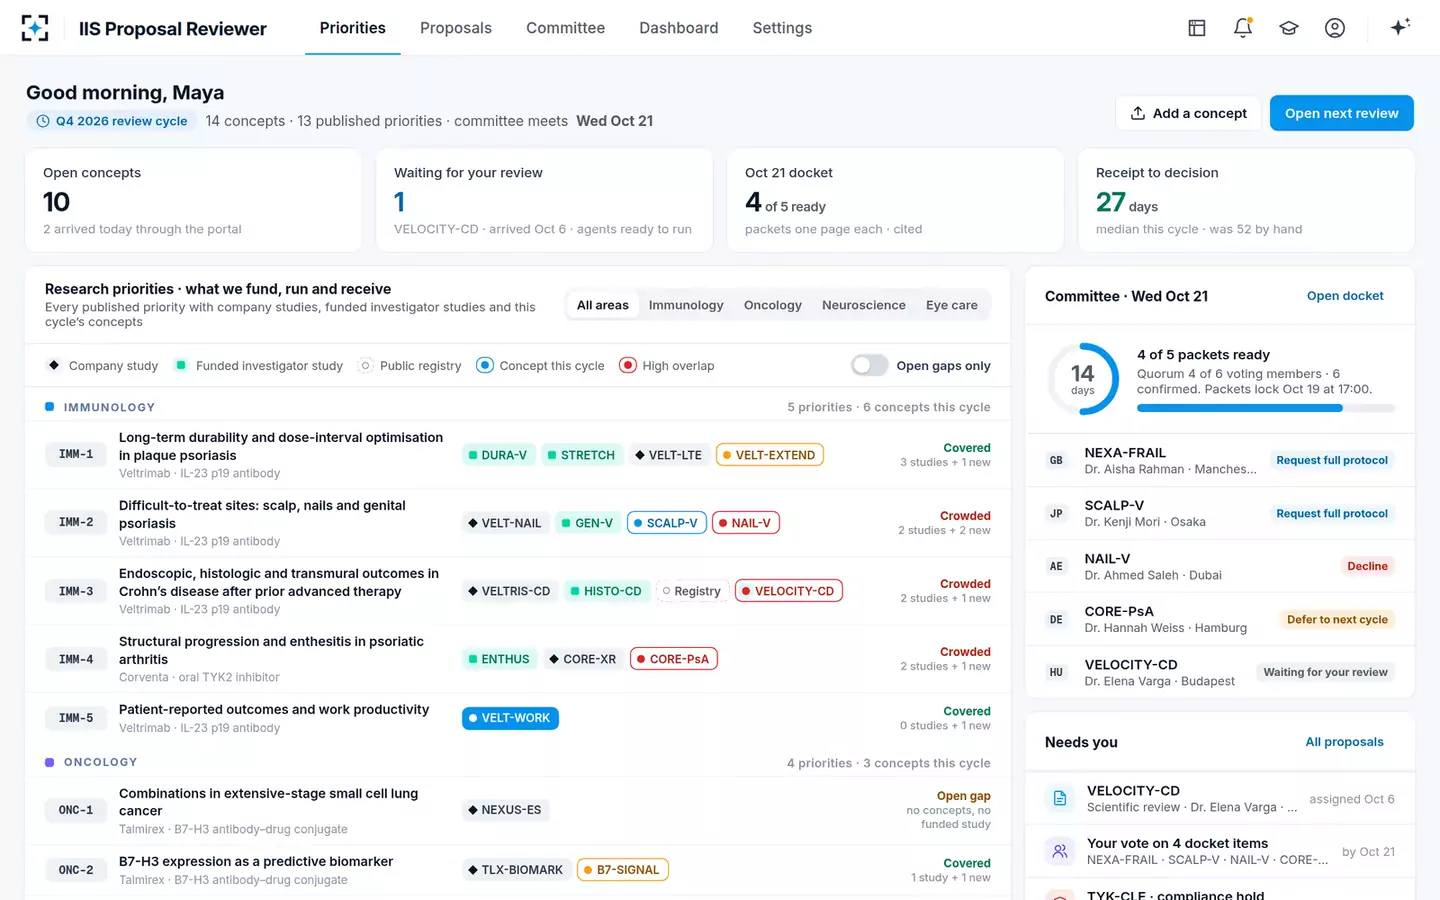Click the DE avatar for CORE-PsA
The height and width of the screenshot is (900, 1440).
click(x=1056, y=619)
